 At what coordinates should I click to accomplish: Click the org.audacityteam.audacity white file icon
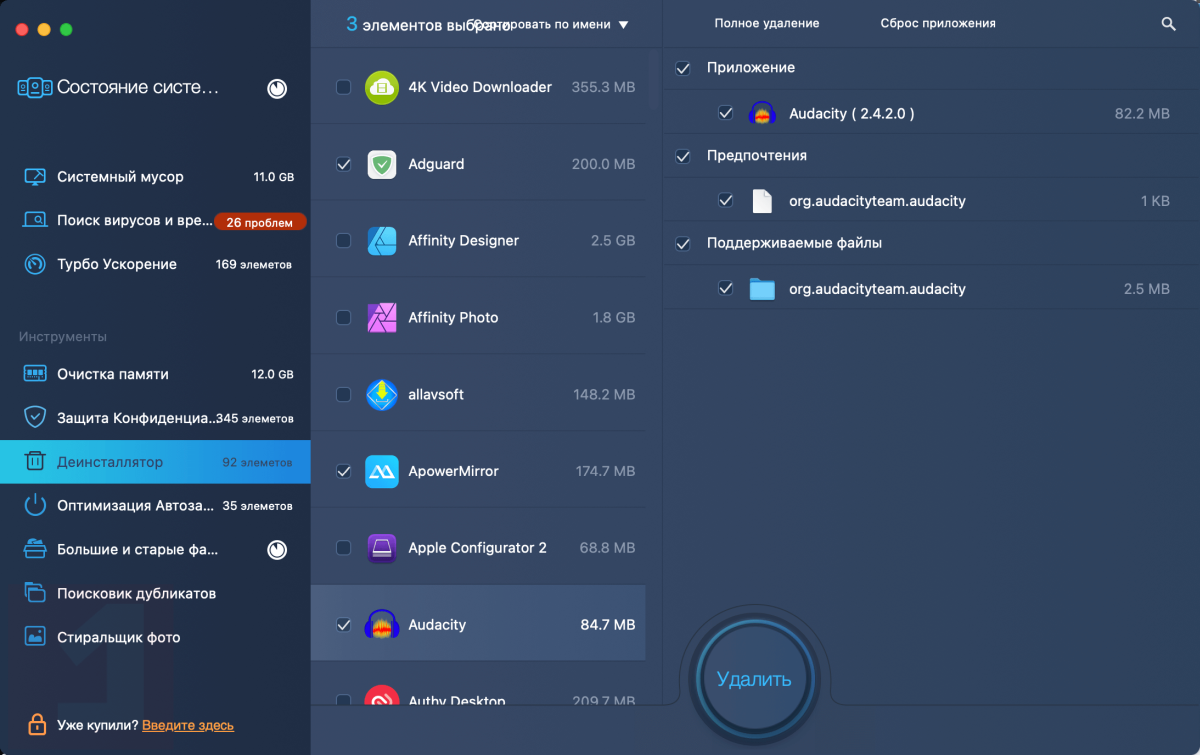pos(762,201)
